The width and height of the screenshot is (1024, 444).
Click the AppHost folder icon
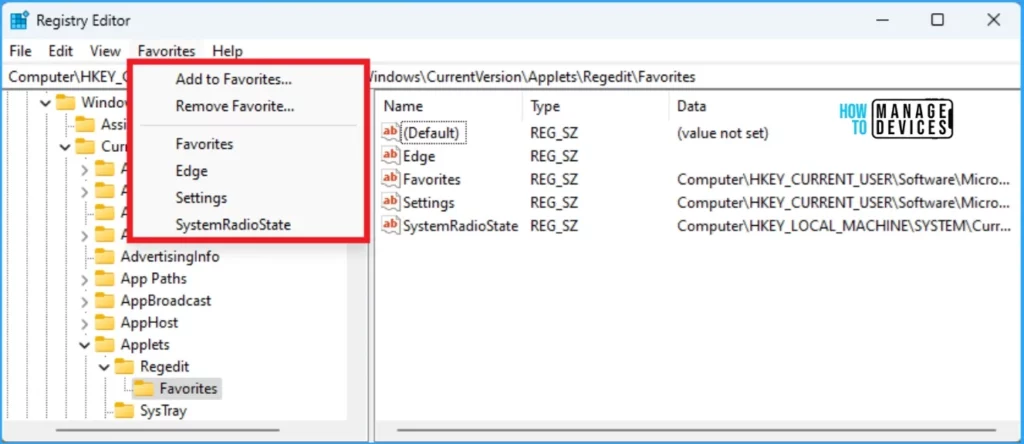click(104, 323)
